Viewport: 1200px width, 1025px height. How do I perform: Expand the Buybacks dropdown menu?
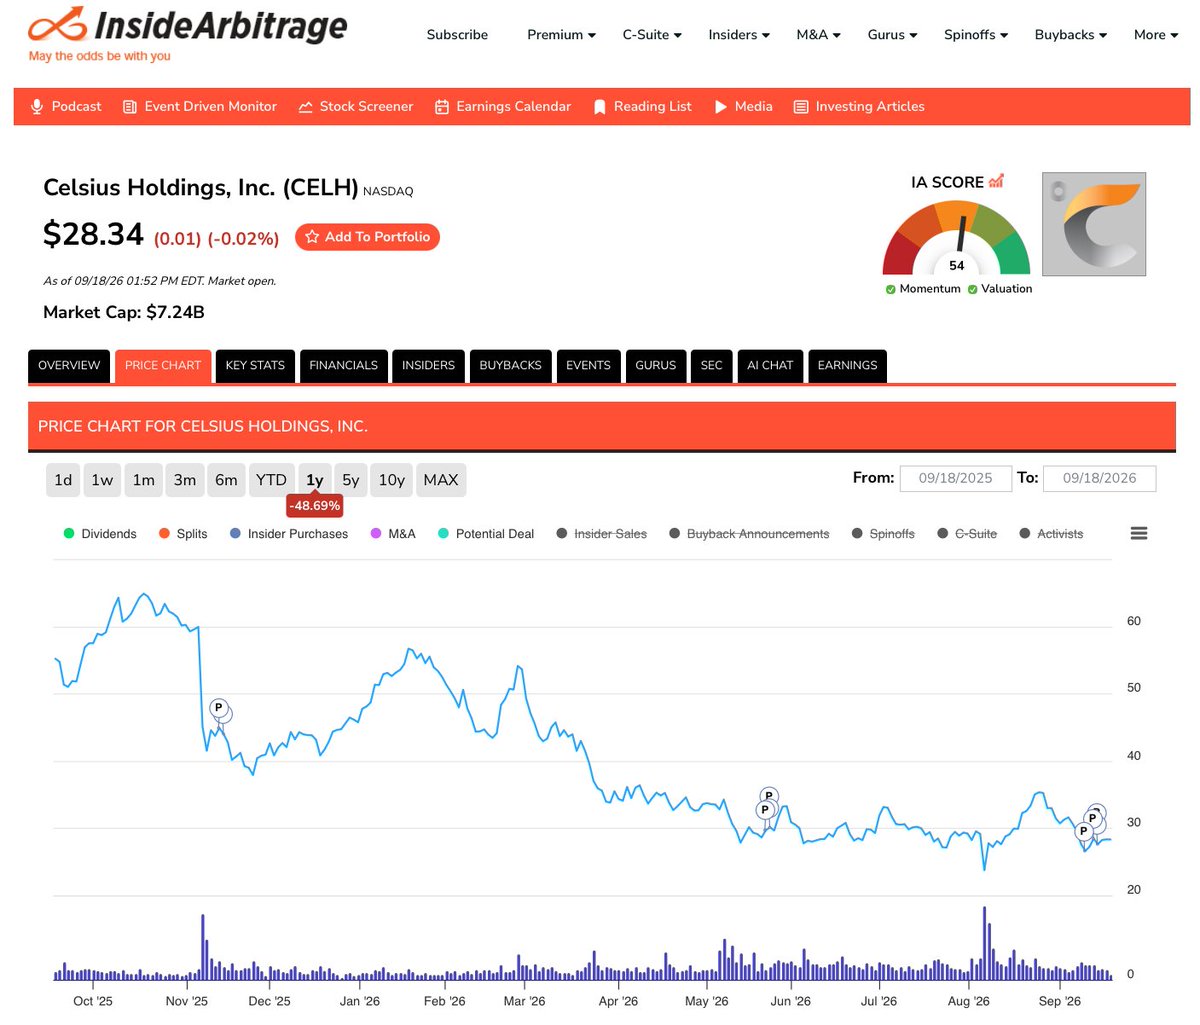point(1071,35)
